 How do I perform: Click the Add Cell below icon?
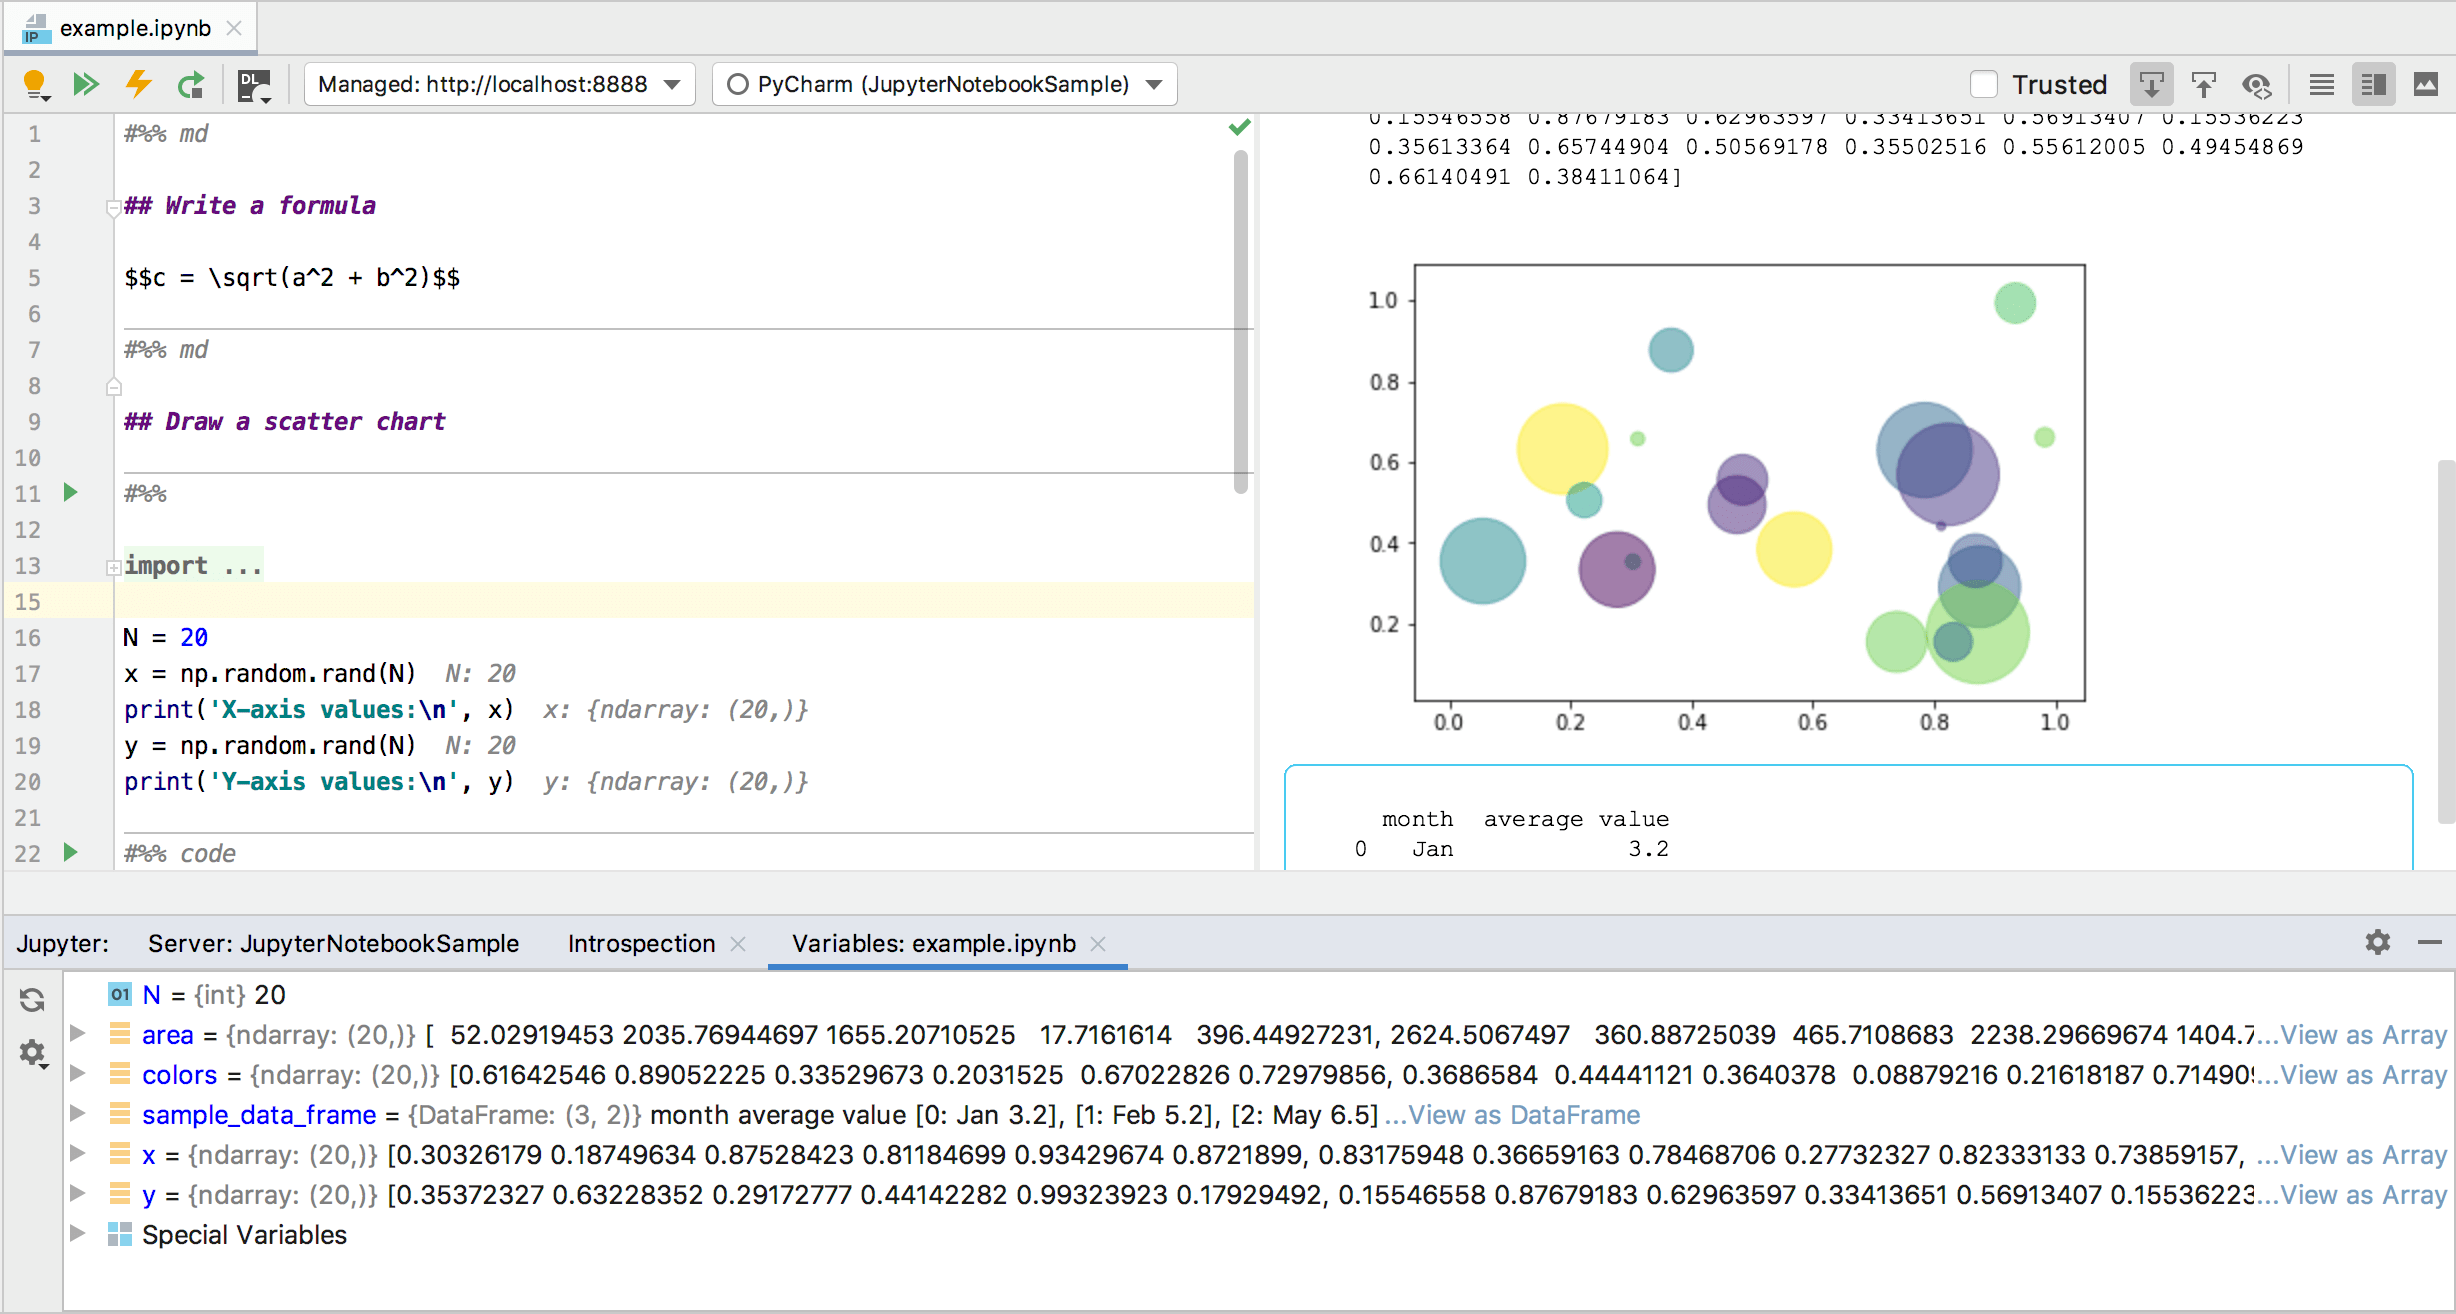[2151, 83]
